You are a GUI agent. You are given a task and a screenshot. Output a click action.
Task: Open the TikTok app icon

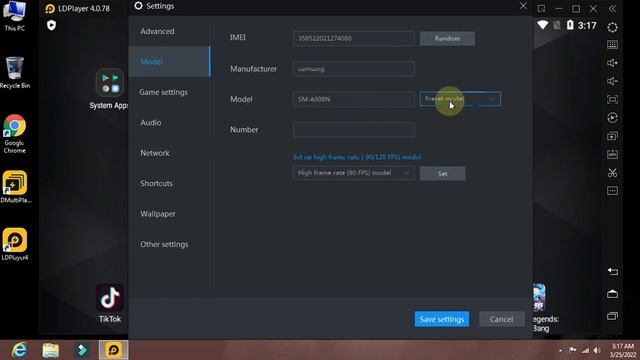coord(110,298)
